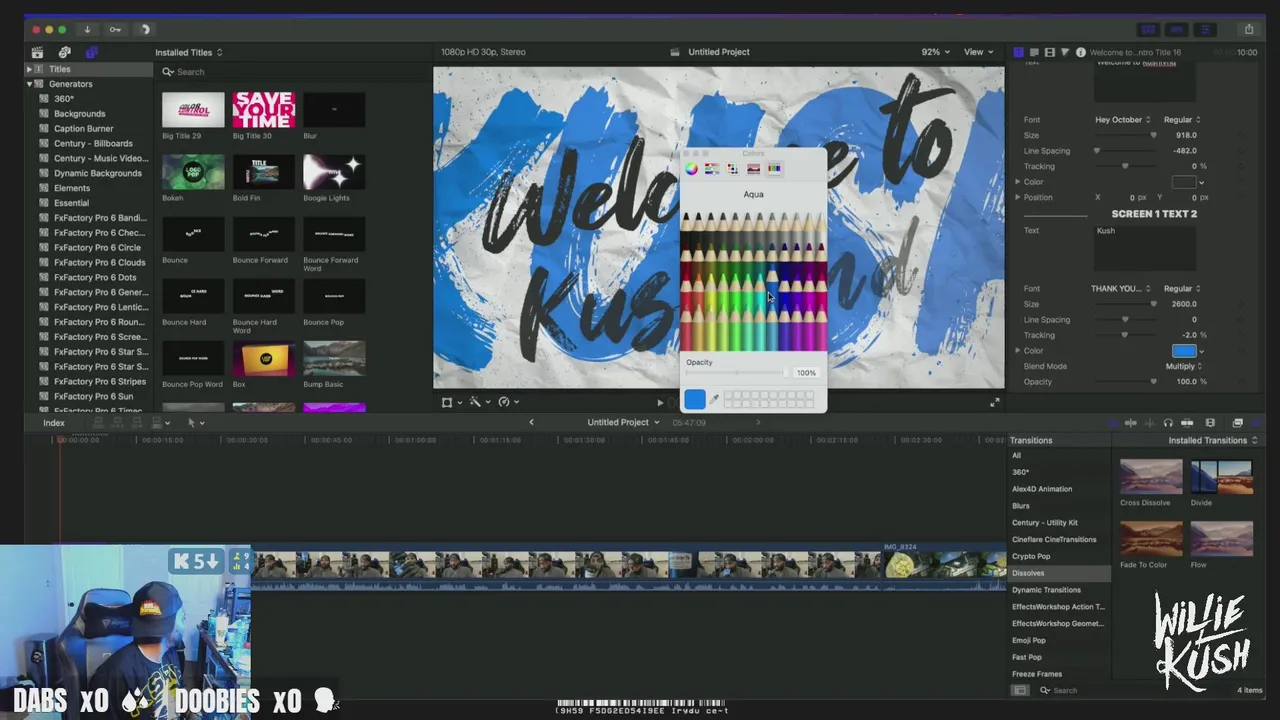
Task: Open the Info inspector icon
Action: click(x=1080, y=52)
